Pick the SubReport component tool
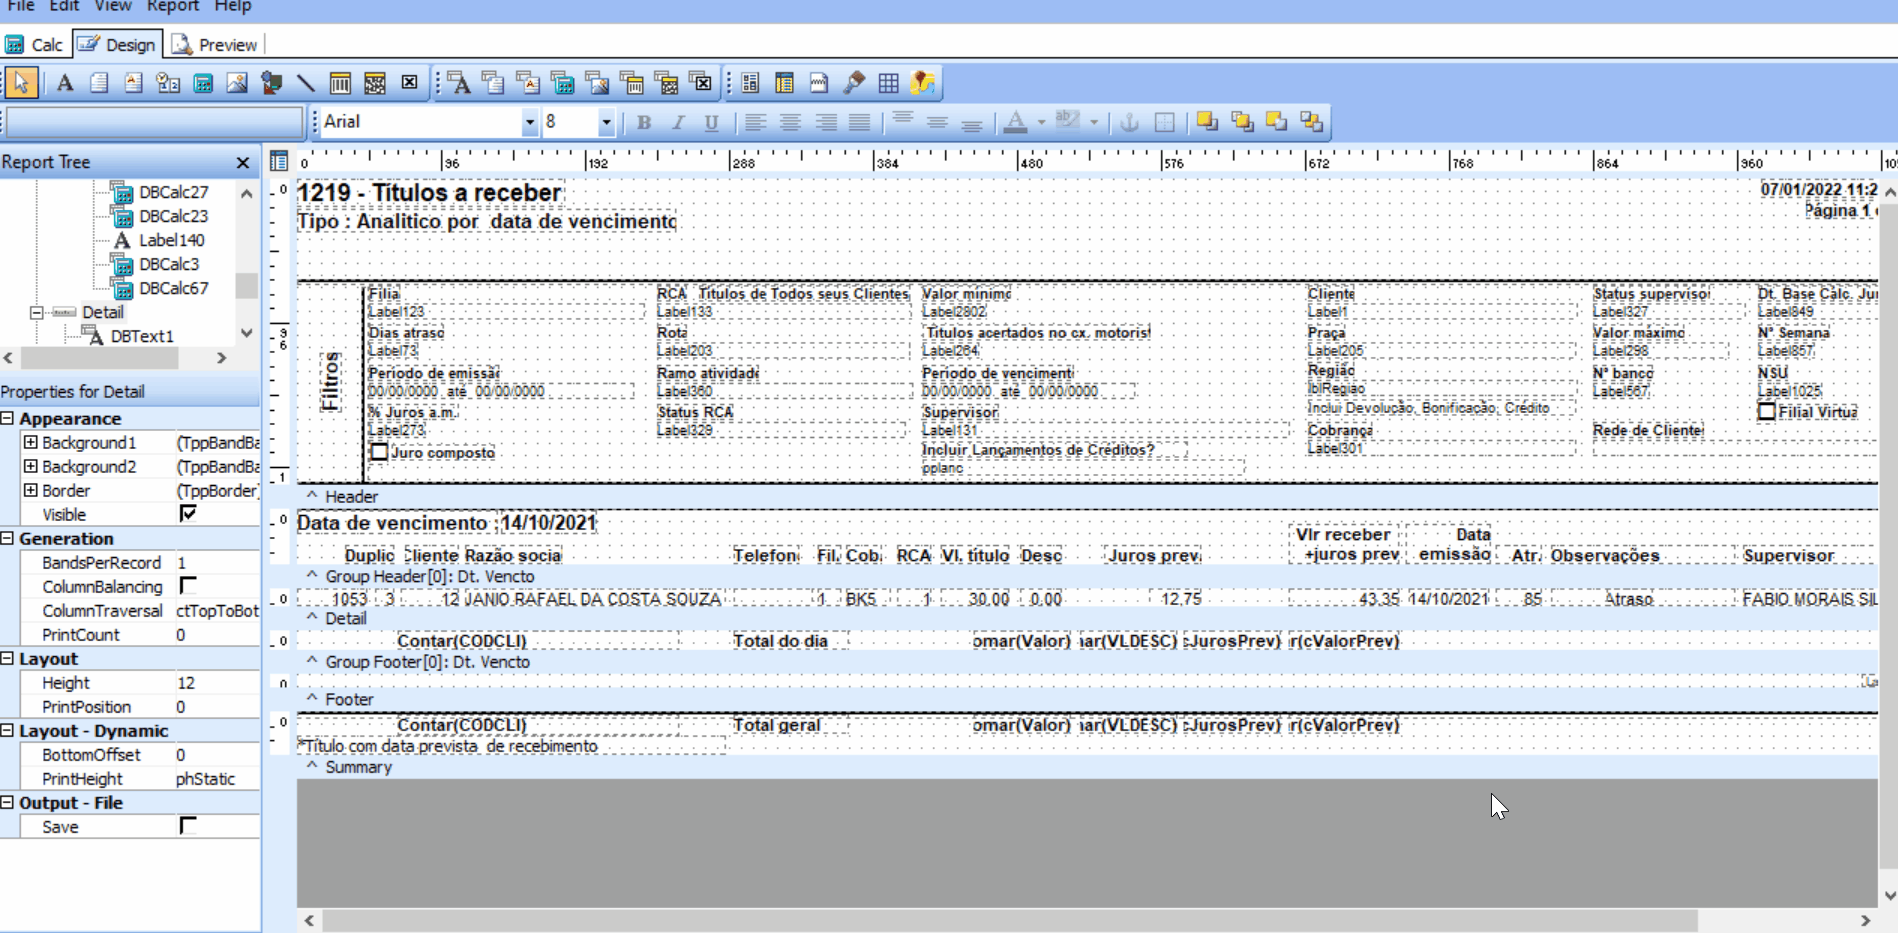Viewport: 1898px width, 933px height. click(785, 83)
